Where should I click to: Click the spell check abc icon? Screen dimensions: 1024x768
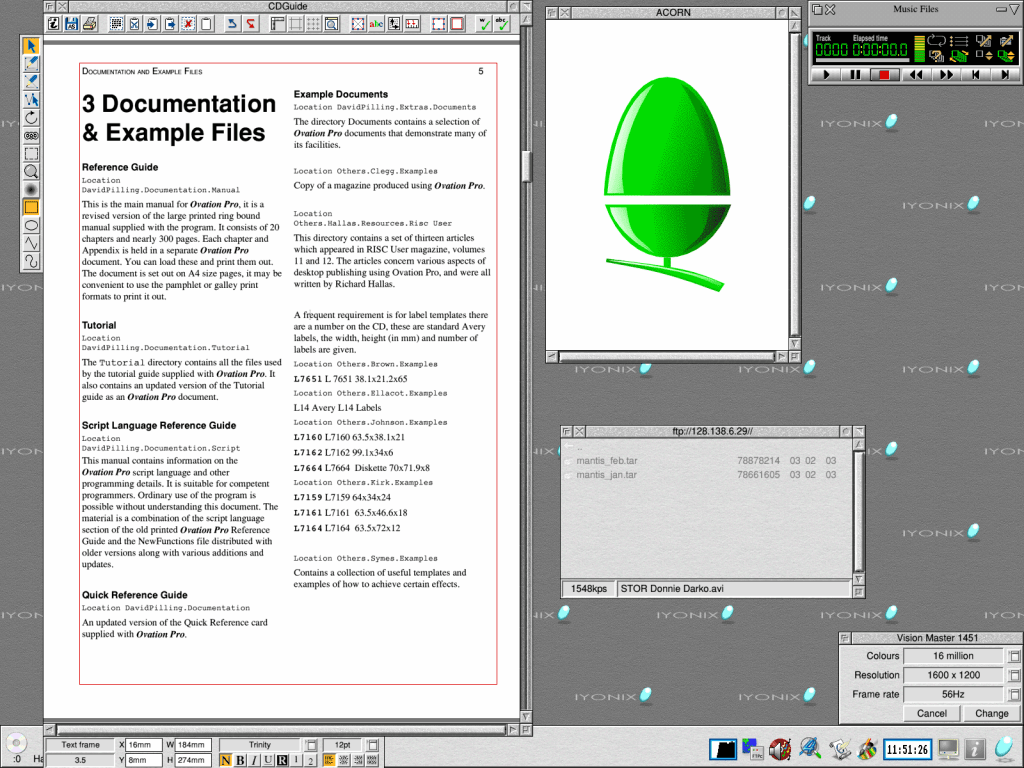[503, 23]
